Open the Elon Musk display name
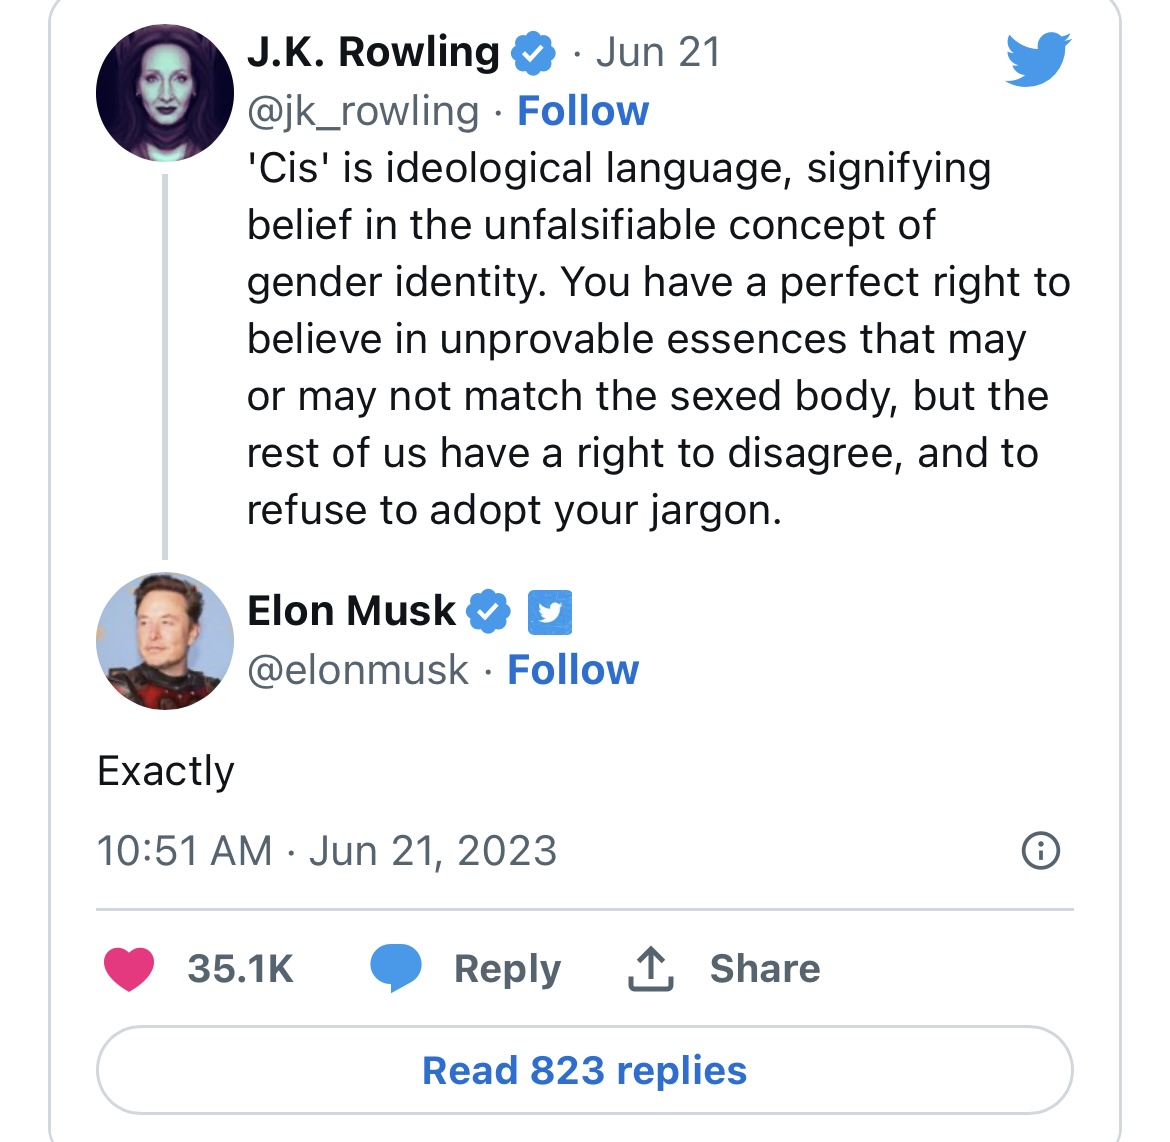The image size is (1170, 1142). (x=351, y=611)
